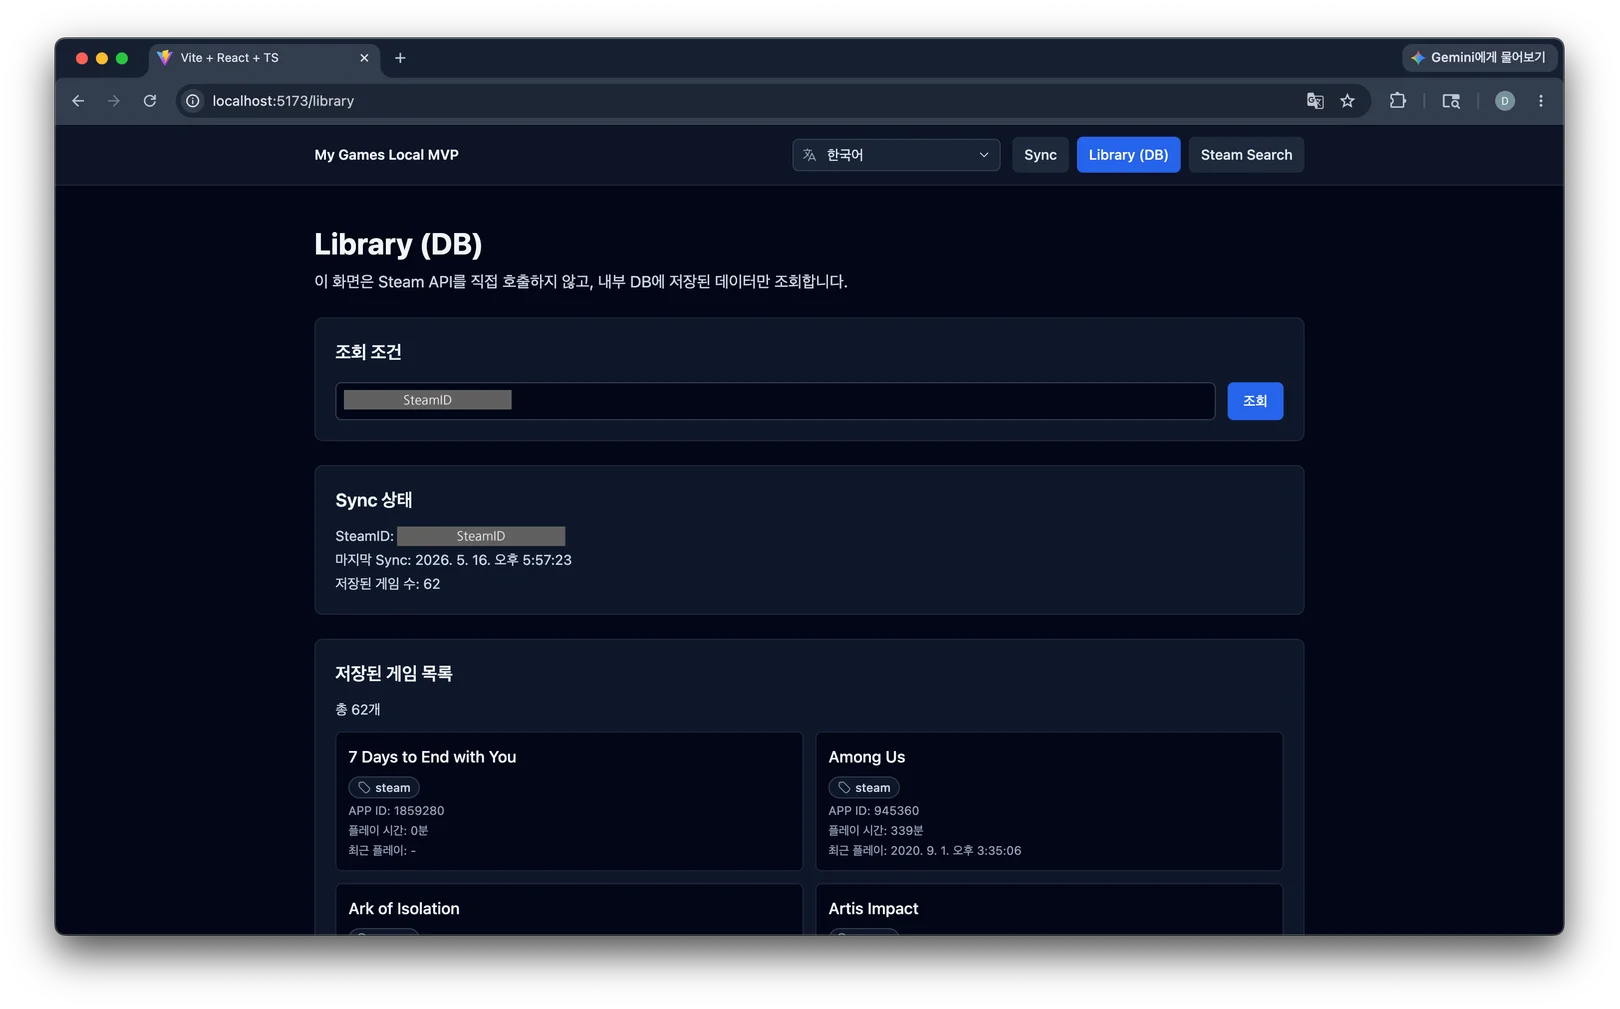Close the Vite + React + TS tab
This screenshot has height=1009, width=1620.
(364, 58)
